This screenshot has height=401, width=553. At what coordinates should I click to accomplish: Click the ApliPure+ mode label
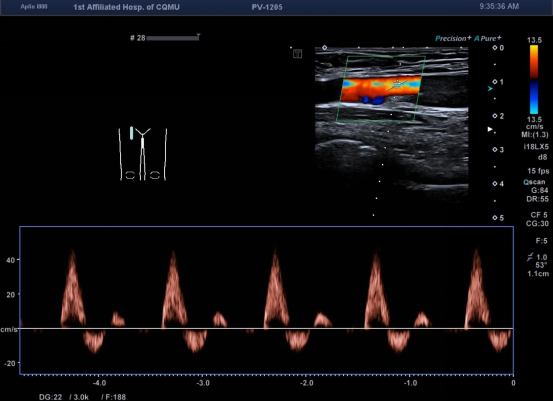(x=488, y=38)
